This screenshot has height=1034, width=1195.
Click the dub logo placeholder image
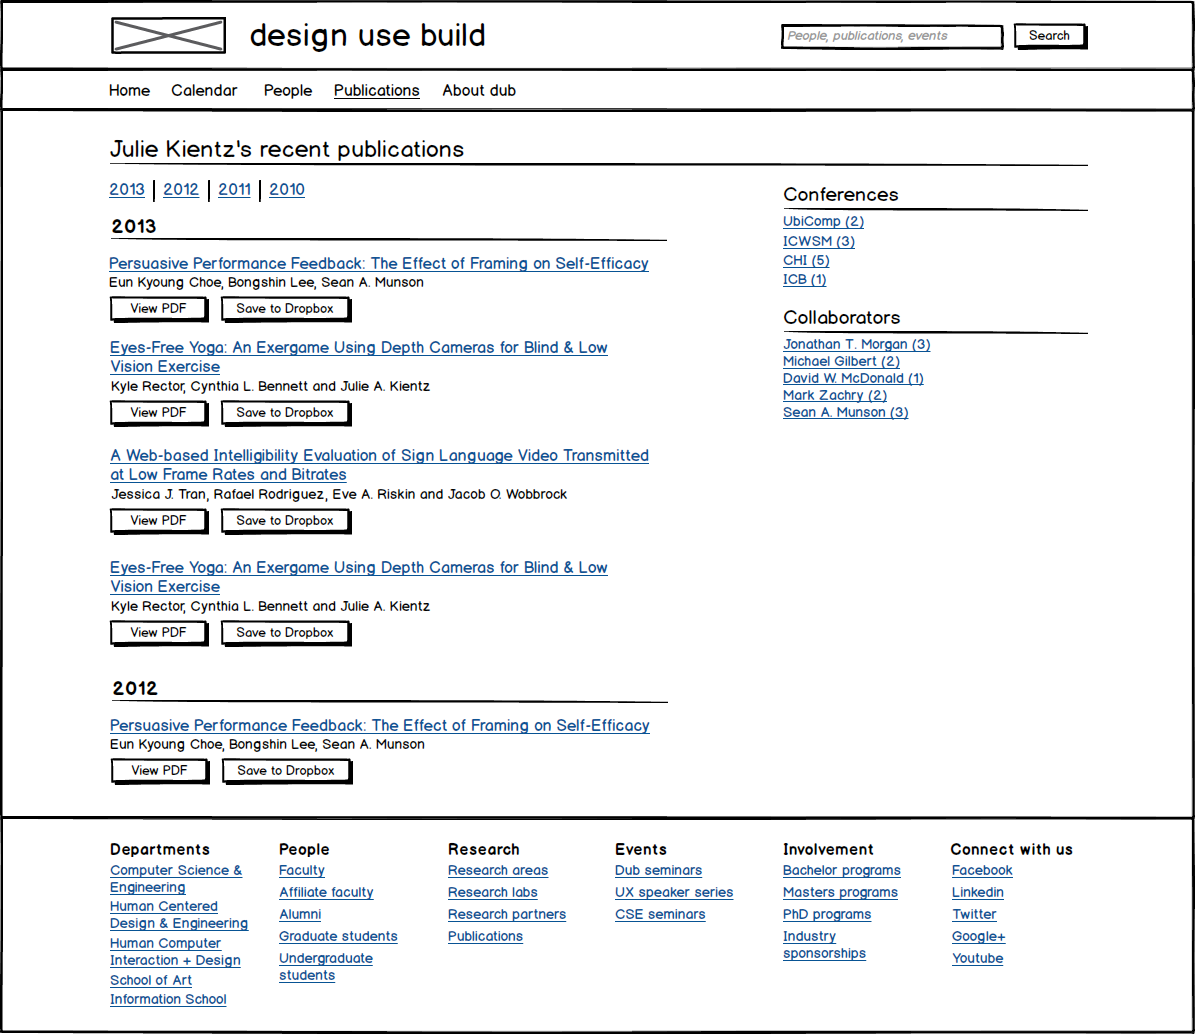(x=168, y=36)
